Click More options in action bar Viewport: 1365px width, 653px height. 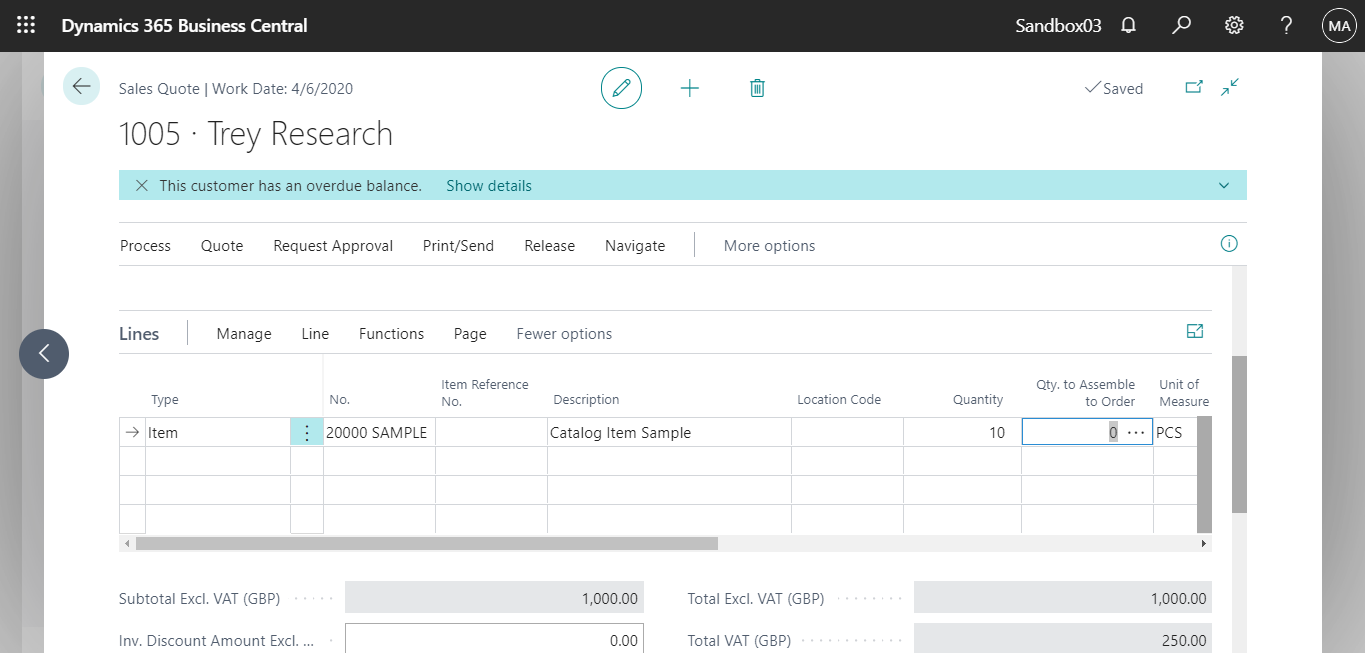769,246
